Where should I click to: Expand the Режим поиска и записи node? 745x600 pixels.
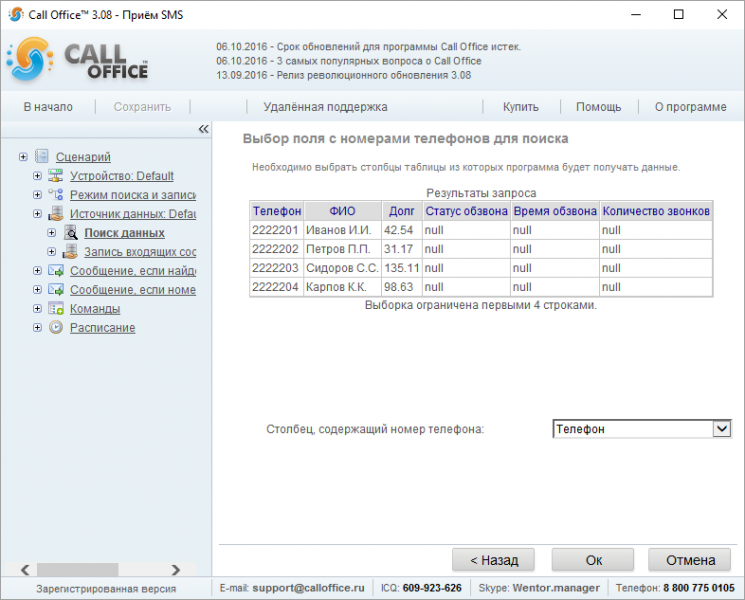coord(38,195)
